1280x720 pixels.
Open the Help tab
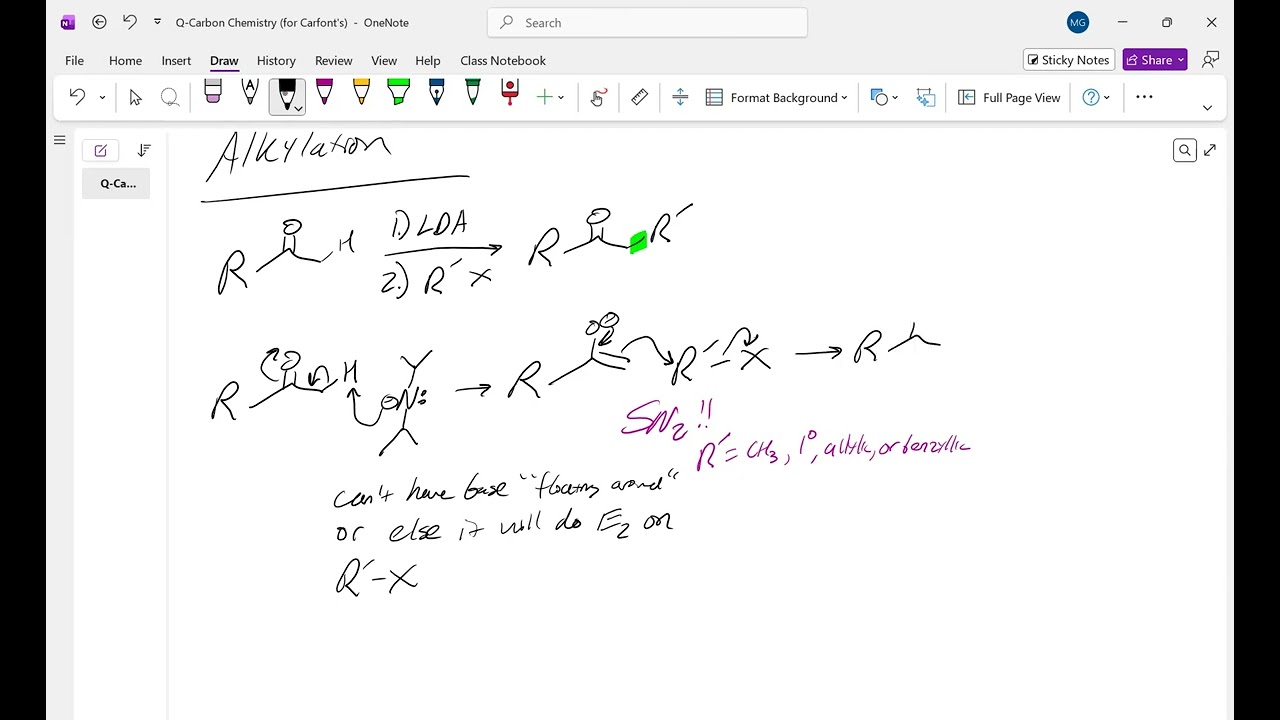point(428,60)
